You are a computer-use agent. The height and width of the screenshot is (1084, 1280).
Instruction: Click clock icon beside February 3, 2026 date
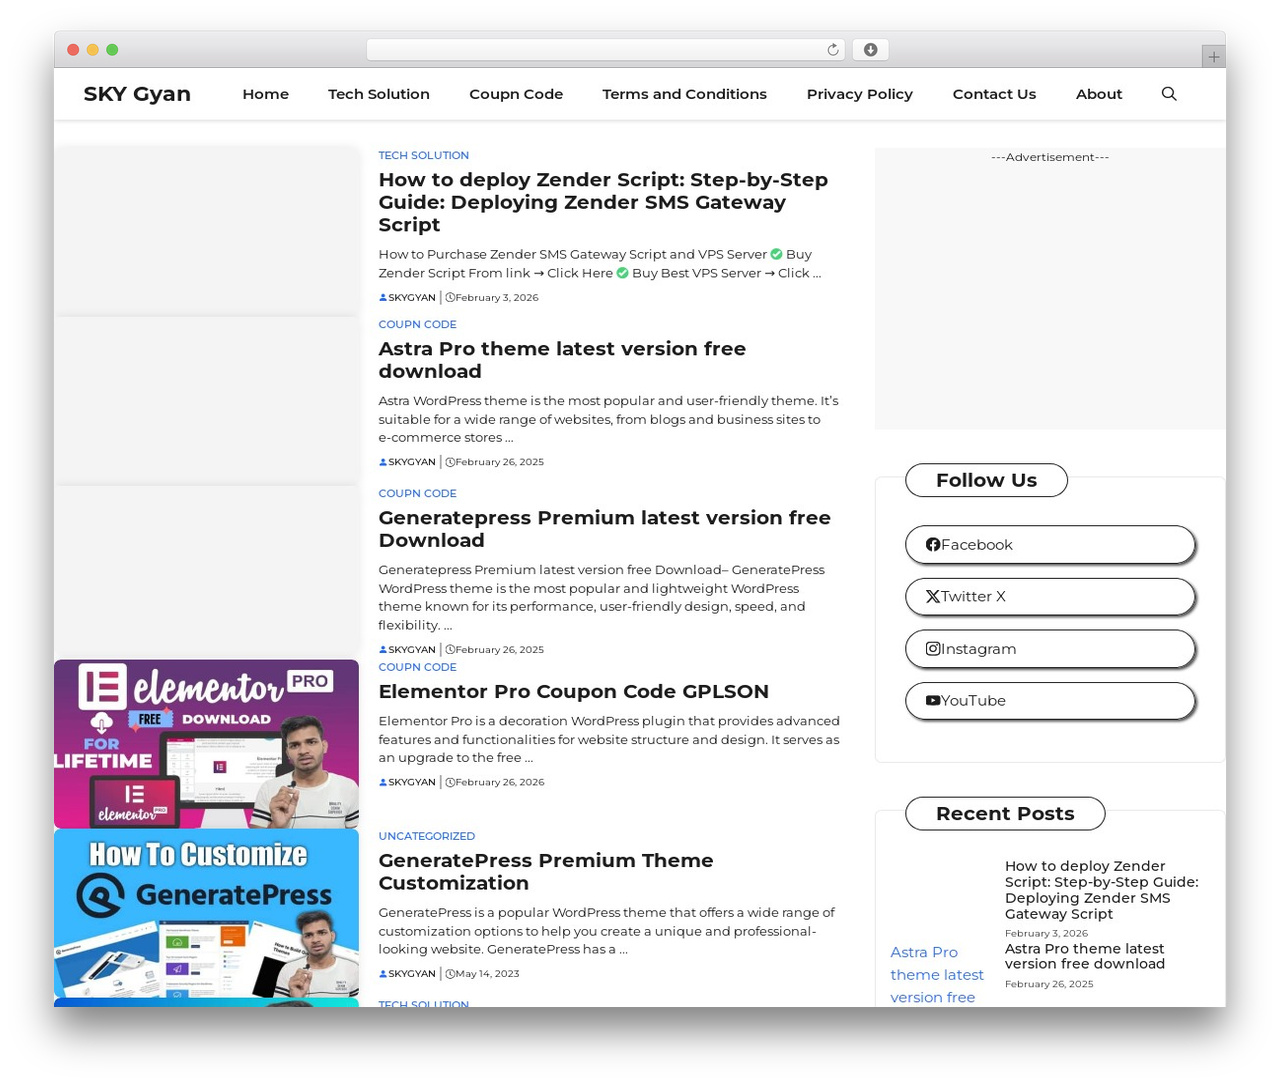[x=450, y=298]
